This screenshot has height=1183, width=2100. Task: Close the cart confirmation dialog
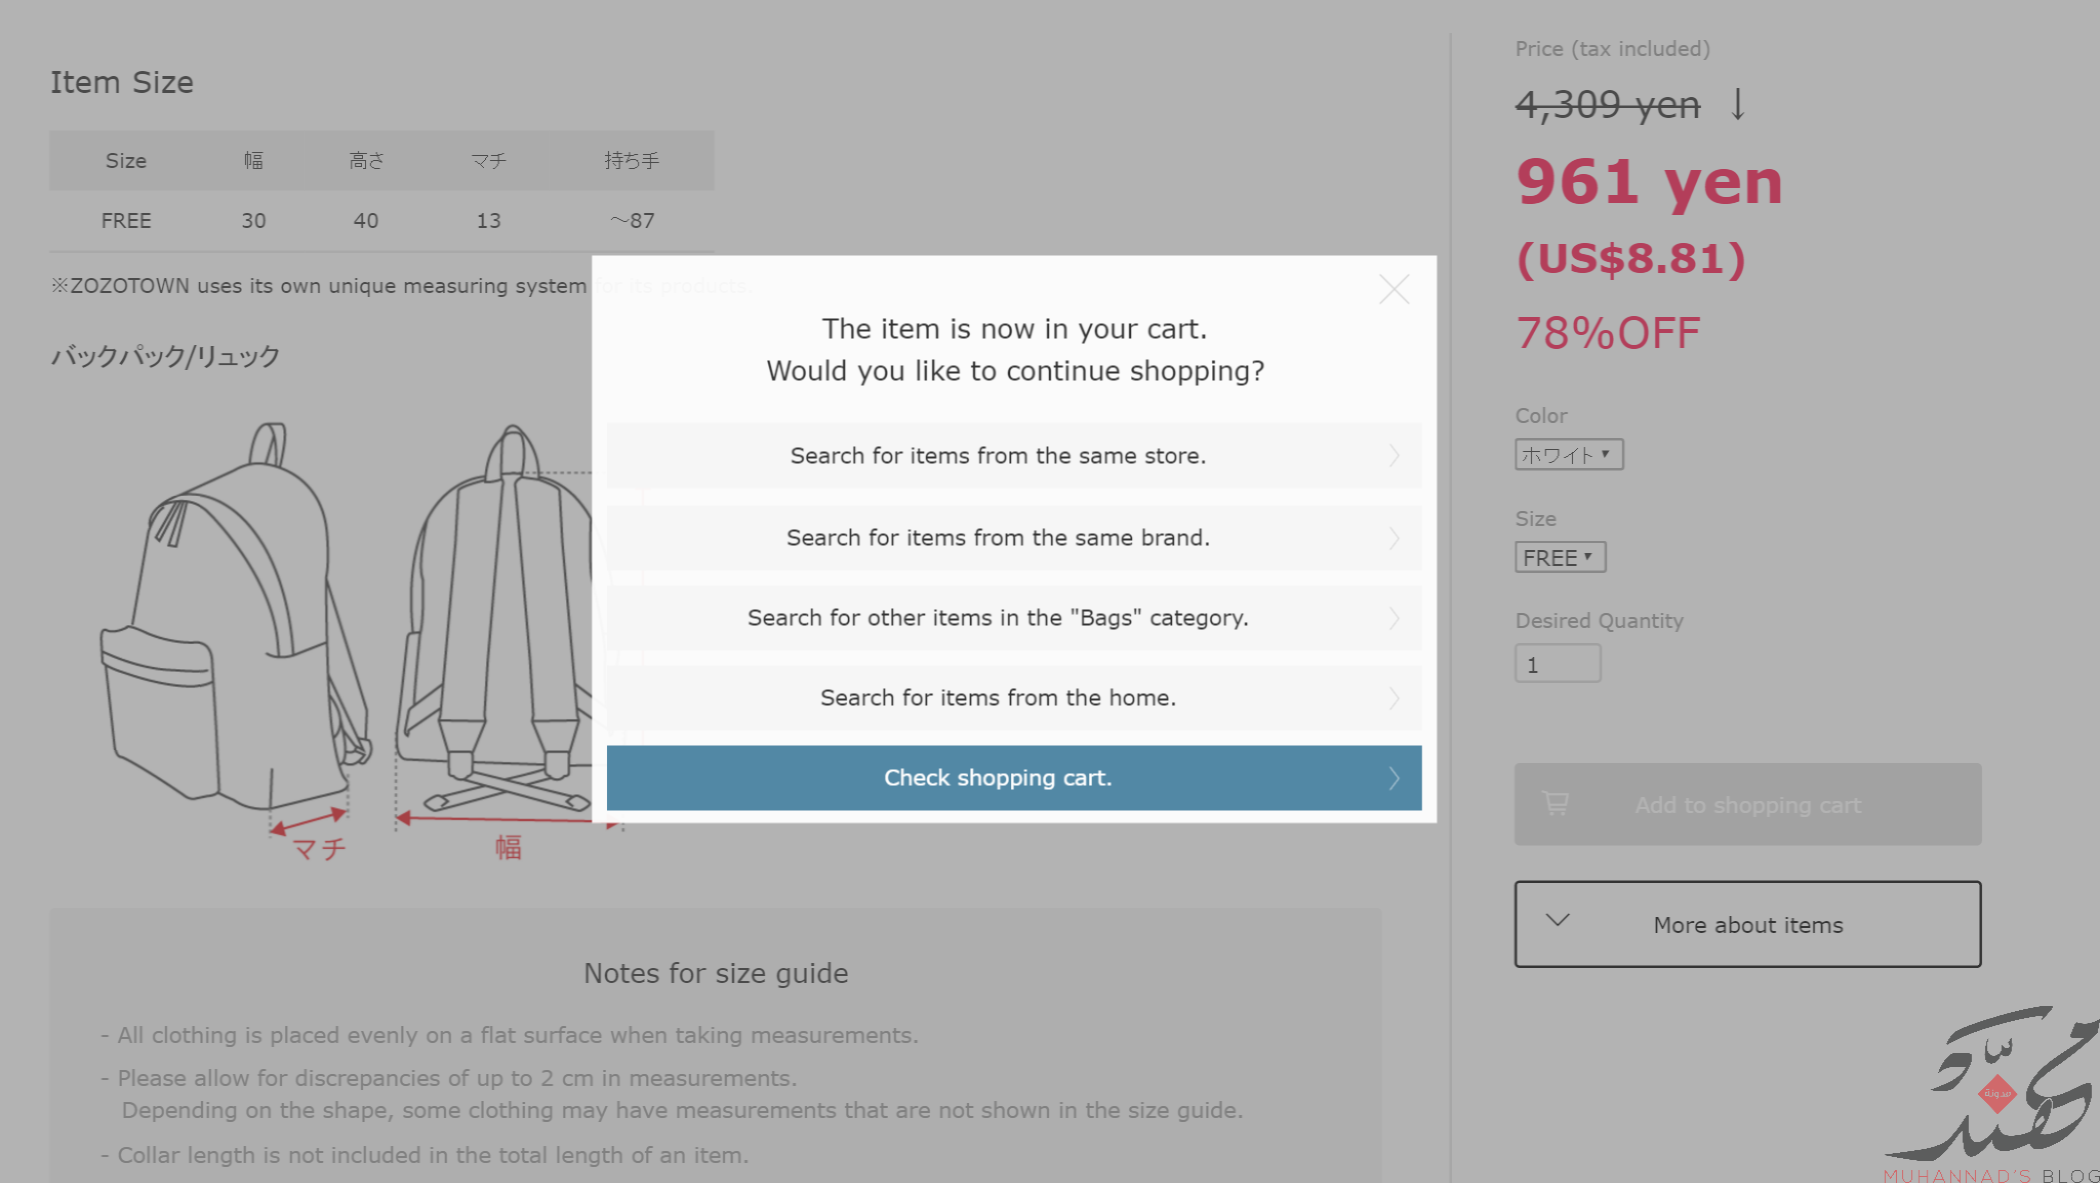coord(1393,290)
